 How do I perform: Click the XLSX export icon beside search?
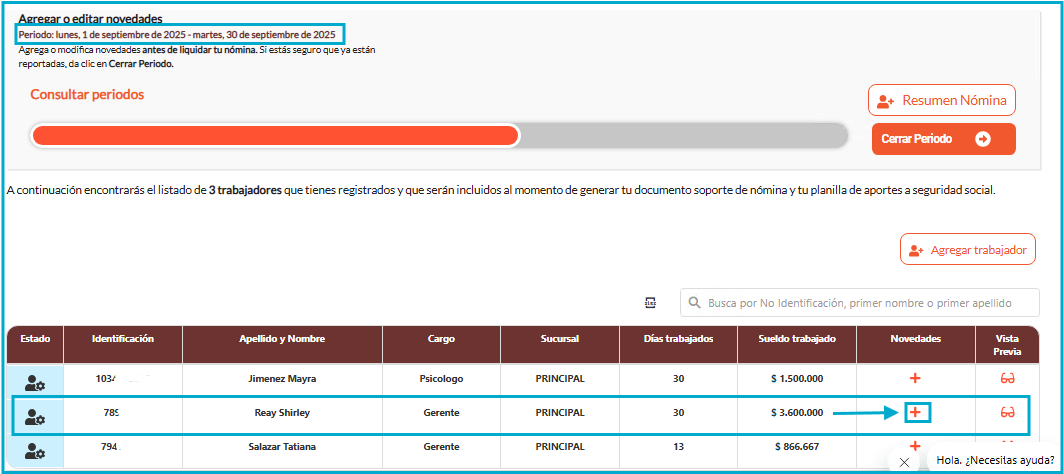tap(650, 302)
